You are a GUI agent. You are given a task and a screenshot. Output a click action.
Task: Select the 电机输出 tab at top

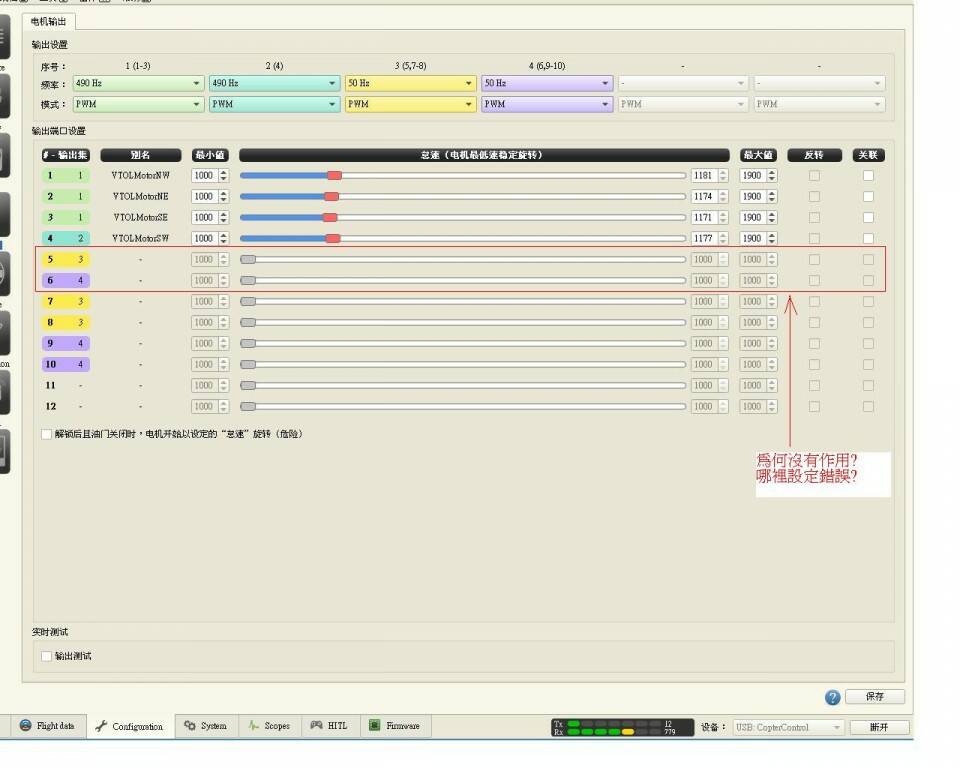[x=49, y=21]
